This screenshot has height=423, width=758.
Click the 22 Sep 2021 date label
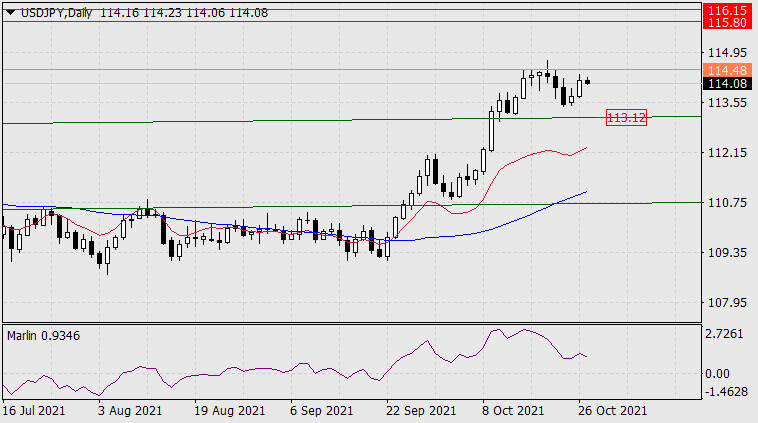(x=421, y=411)
